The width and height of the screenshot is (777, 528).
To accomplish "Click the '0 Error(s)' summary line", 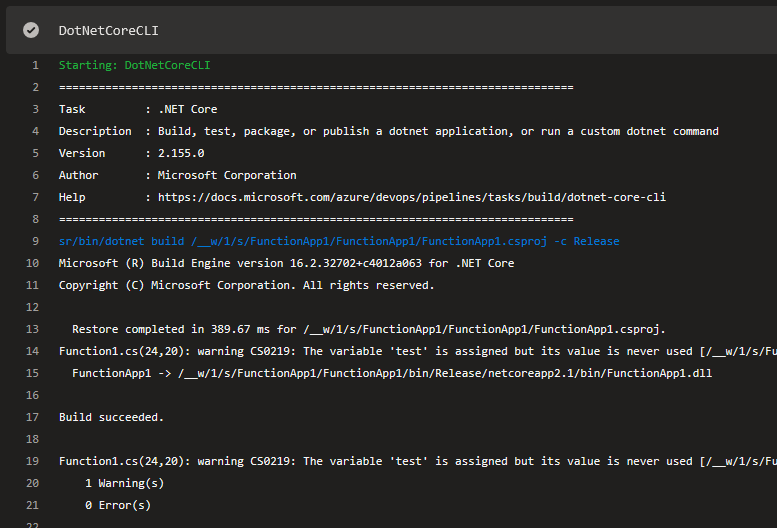I will coord(118,505).
